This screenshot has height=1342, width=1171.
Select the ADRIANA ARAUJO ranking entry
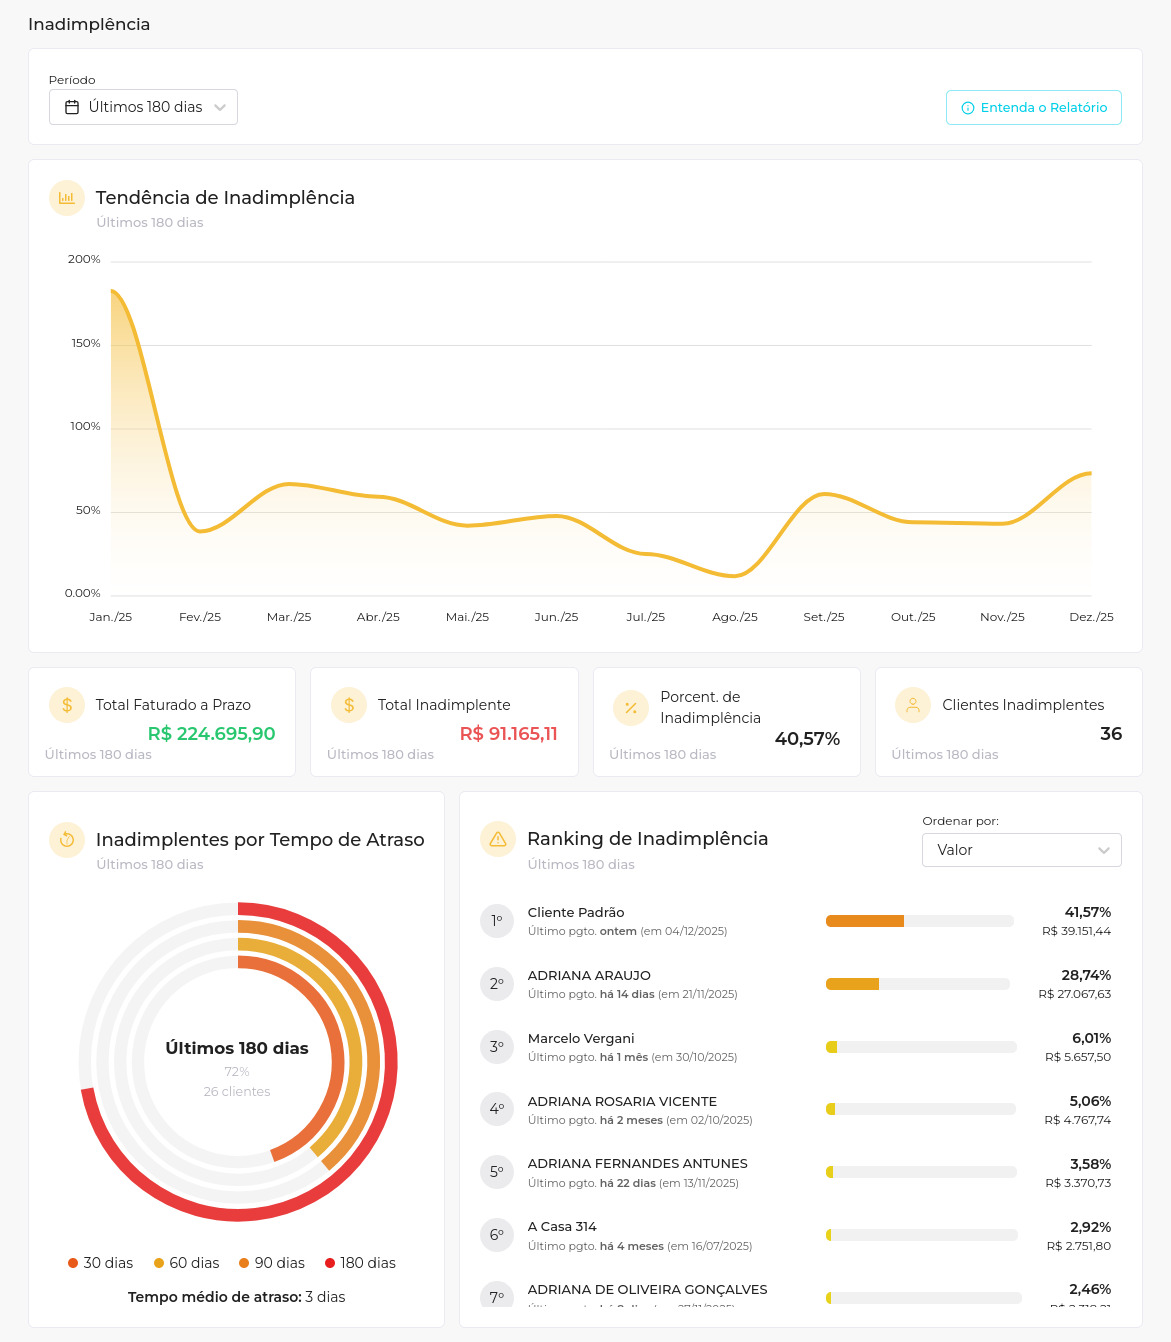pyautogui.click(x=589, y=975)
